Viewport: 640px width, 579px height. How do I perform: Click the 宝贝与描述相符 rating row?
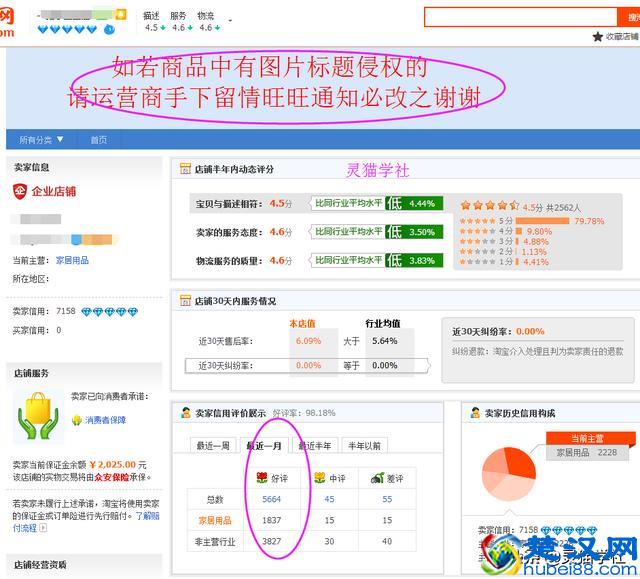(x=317, y=203)
